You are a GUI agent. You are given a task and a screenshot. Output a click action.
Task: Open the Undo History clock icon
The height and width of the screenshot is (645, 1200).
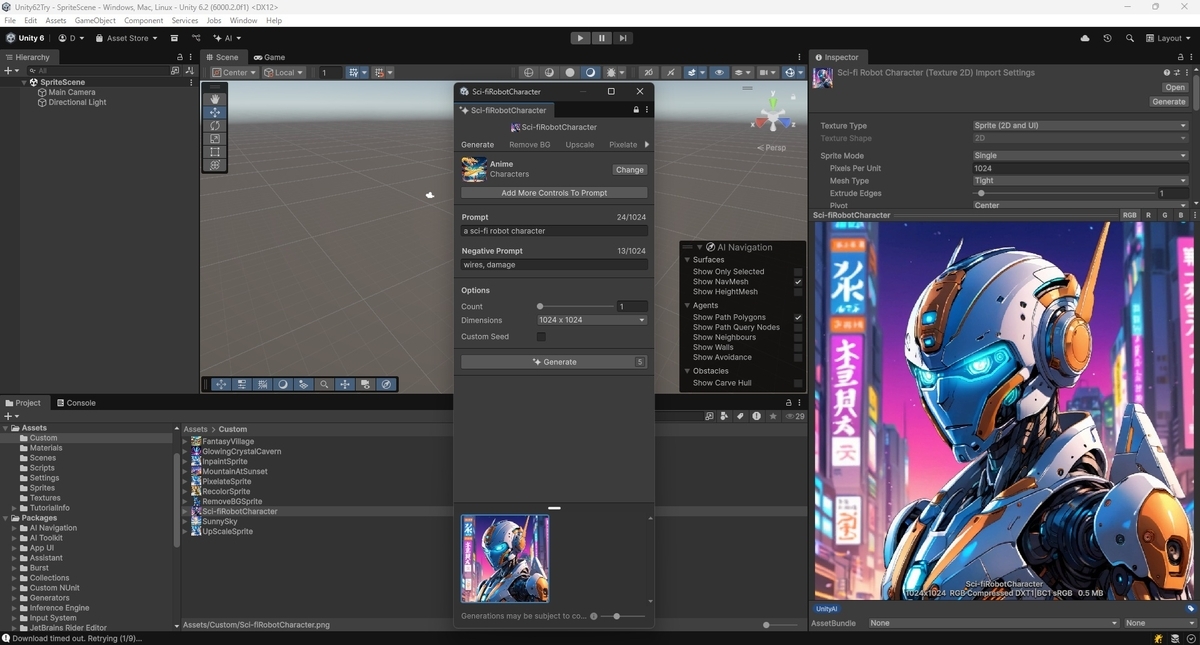(1107, 38)
